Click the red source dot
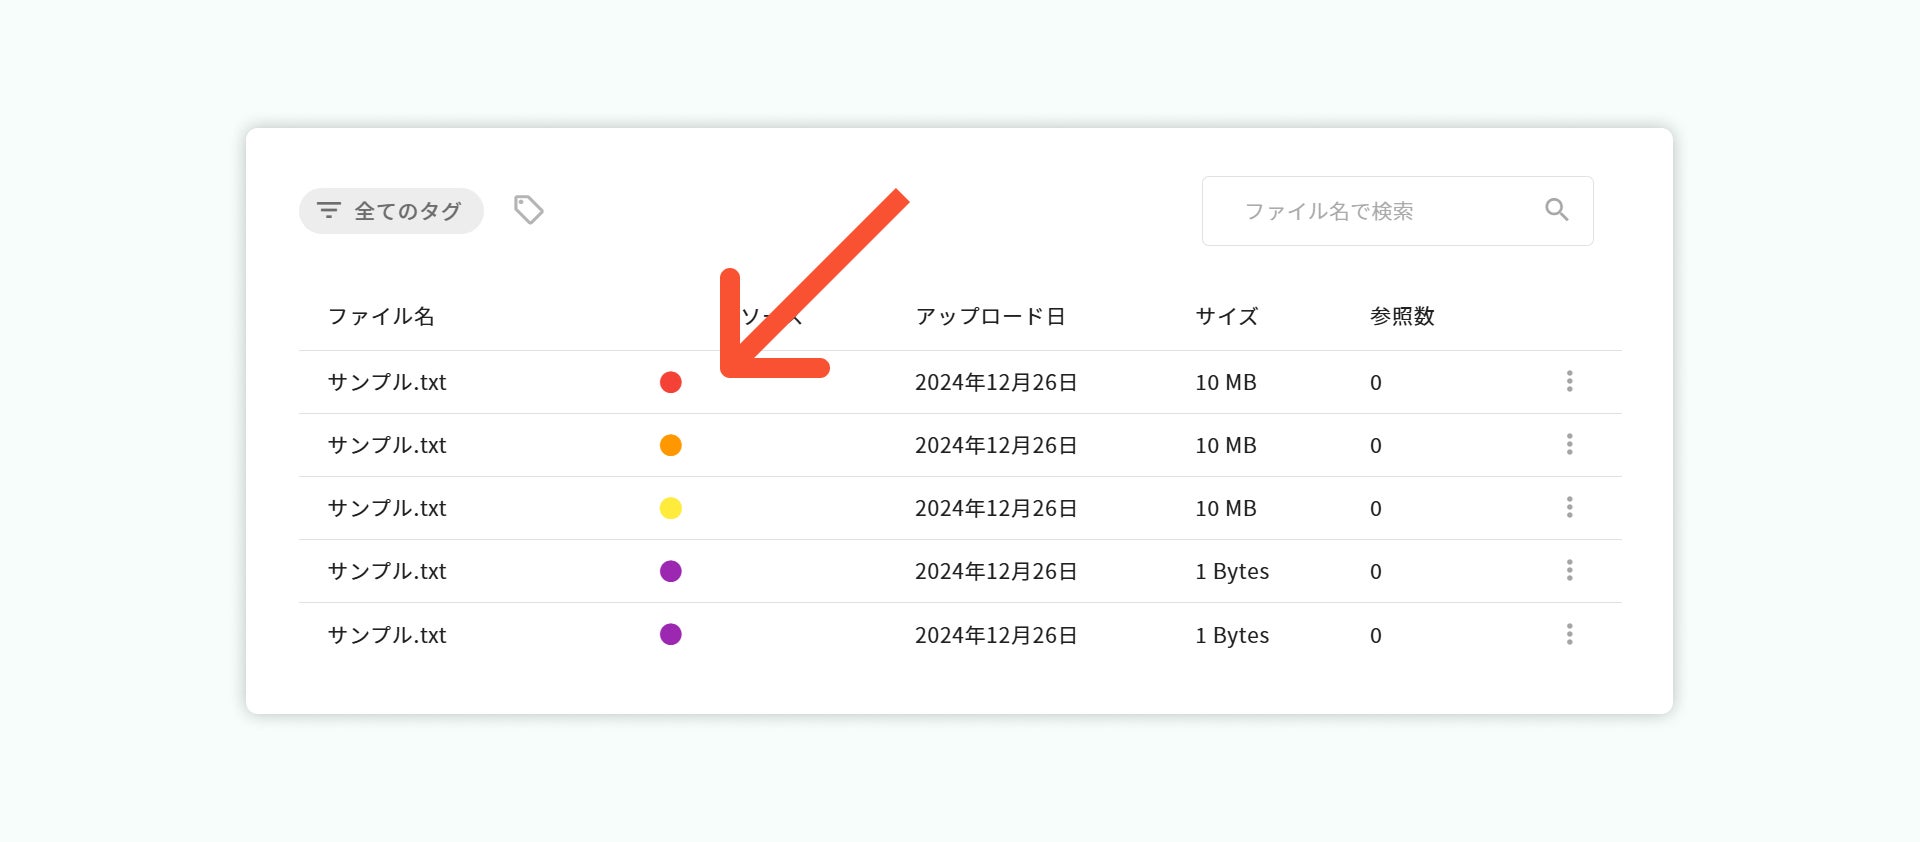Screen dimensions: 1920x842 point(671,382)
